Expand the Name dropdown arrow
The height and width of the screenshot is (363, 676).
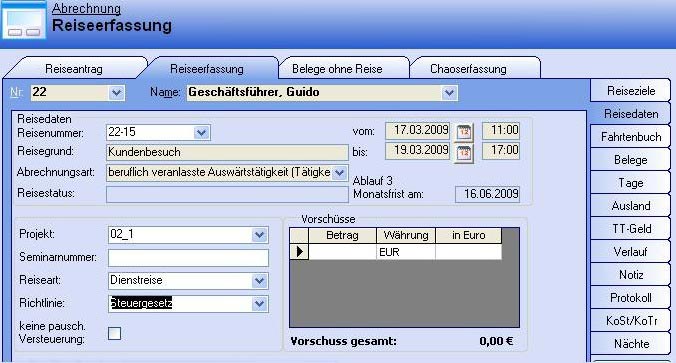point(449,93)
